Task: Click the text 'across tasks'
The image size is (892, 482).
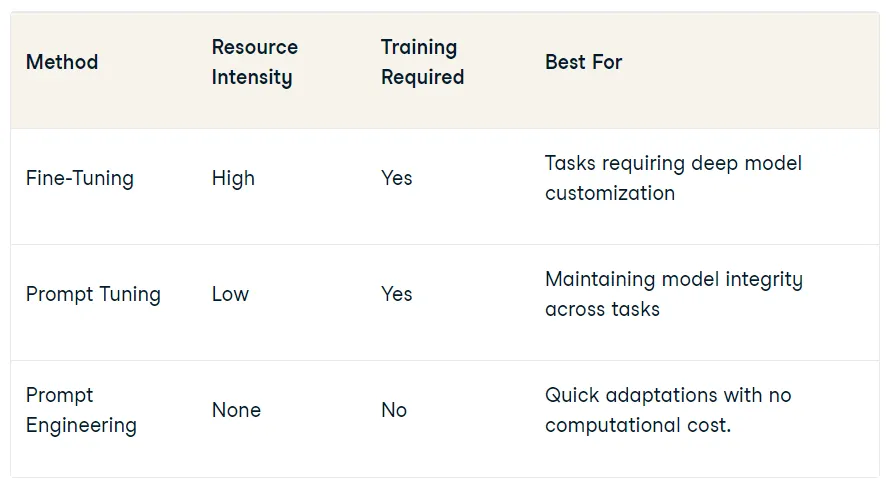Action: tap(602, 309)
